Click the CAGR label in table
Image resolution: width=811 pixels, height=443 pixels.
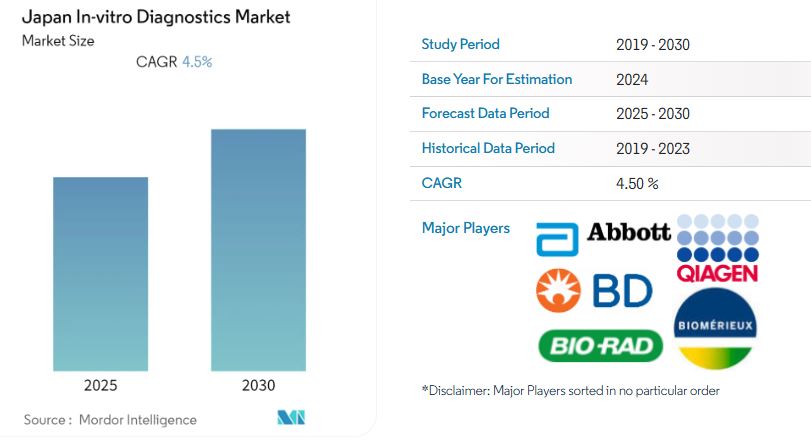coord(442,183)
